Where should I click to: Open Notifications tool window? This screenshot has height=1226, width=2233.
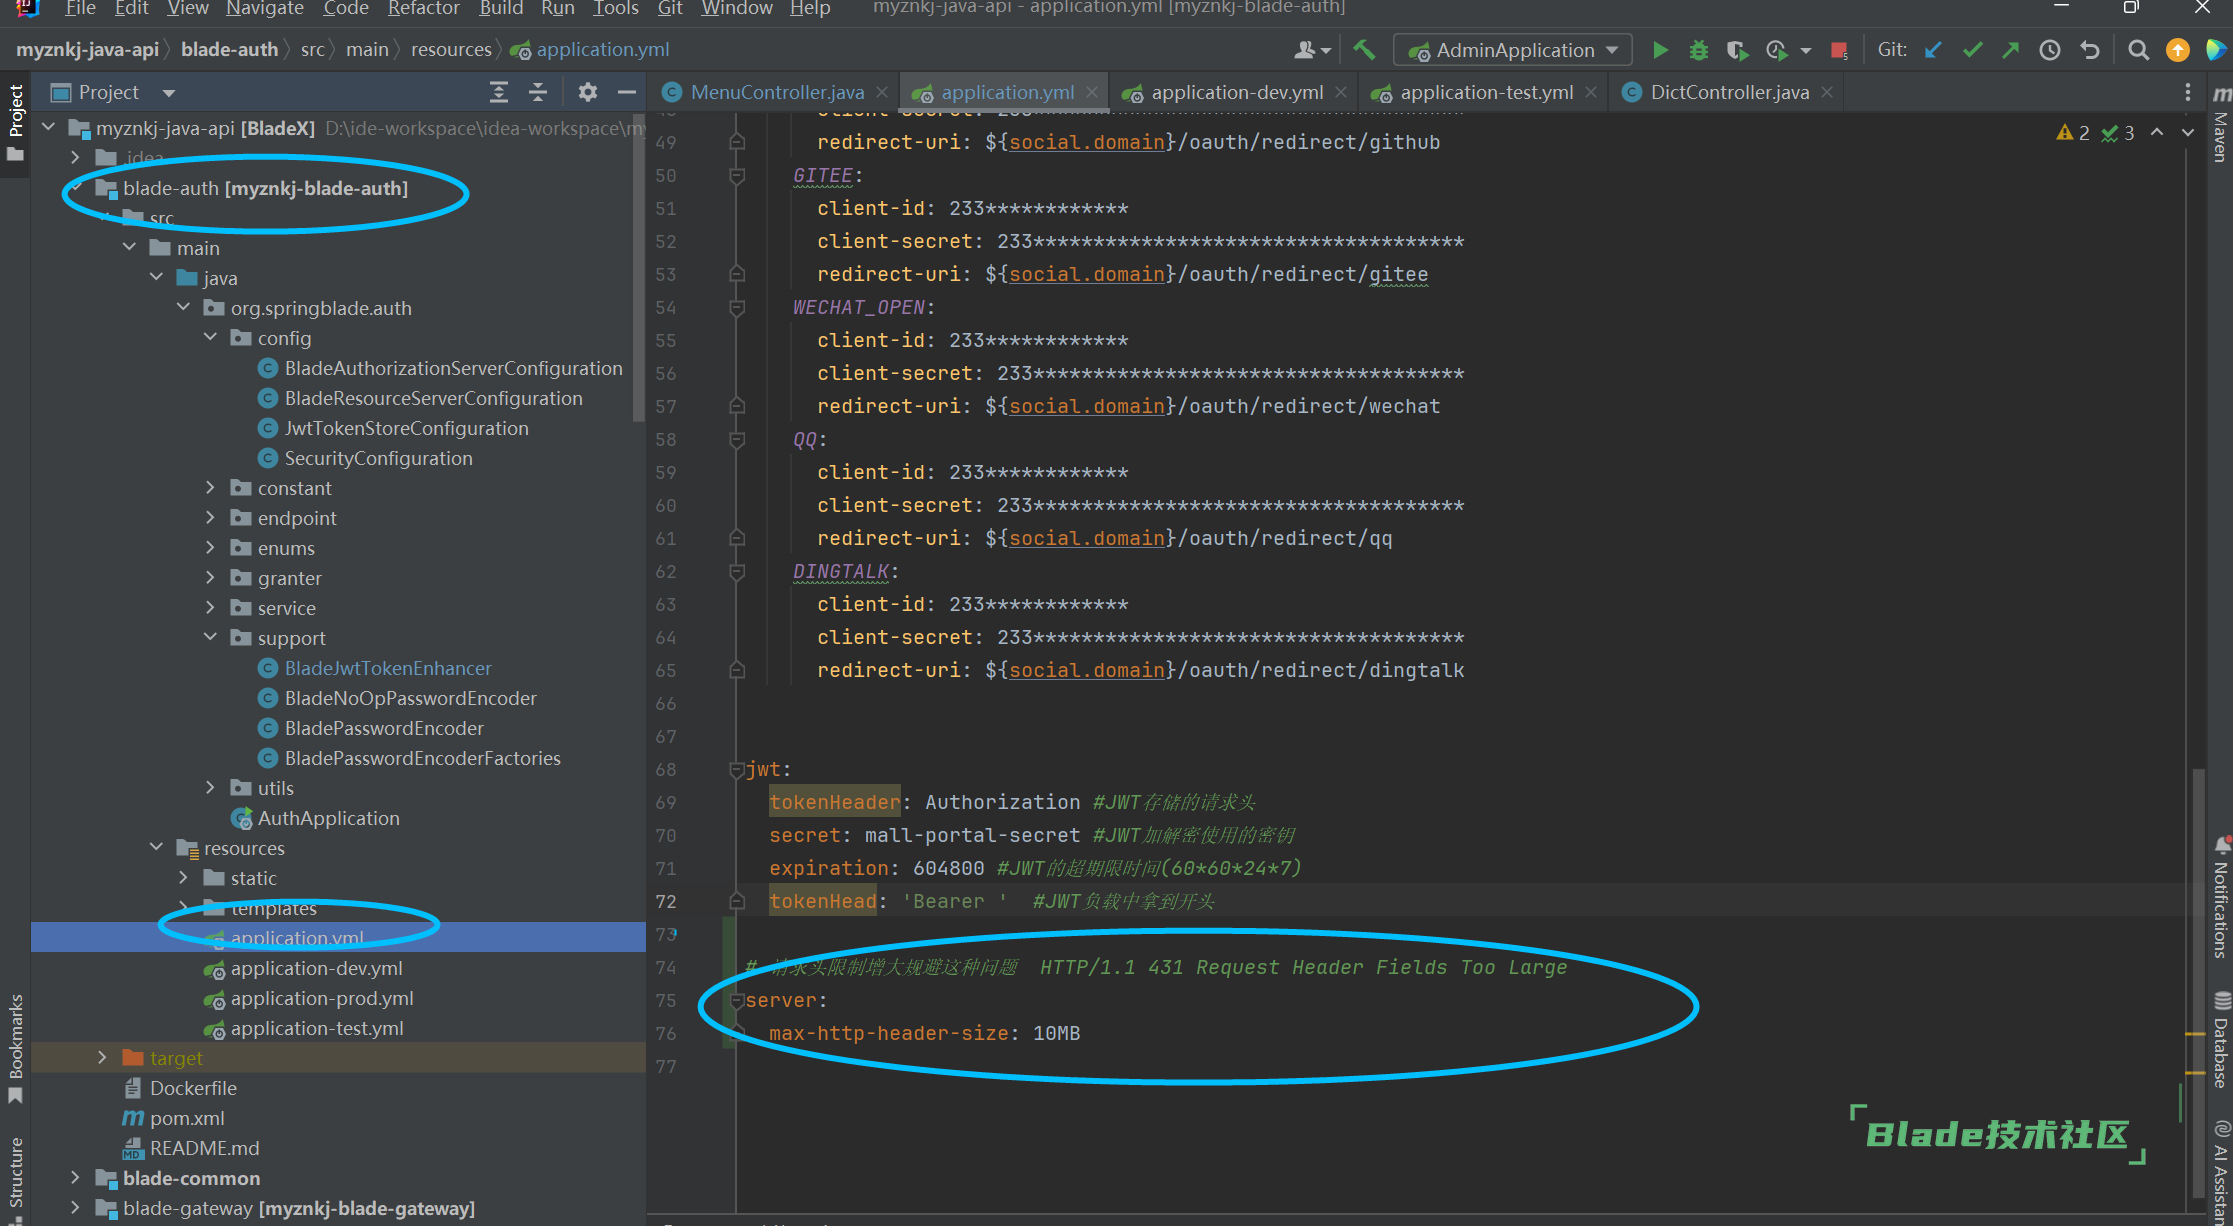click(x=2221, y=897)
